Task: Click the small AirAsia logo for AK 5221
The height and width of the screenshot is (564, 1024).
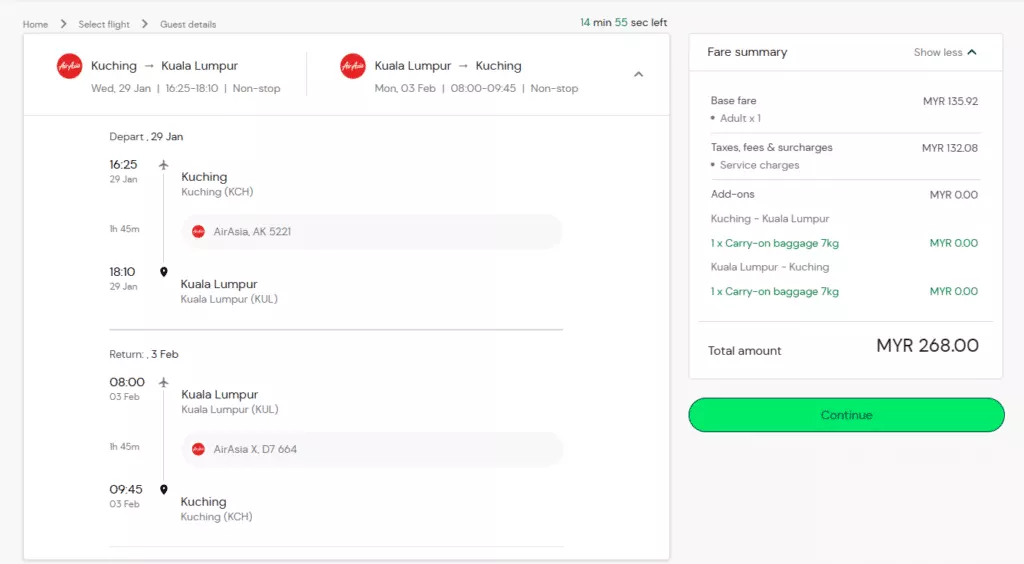Action: pyautogui.click(x=198, y=232)
